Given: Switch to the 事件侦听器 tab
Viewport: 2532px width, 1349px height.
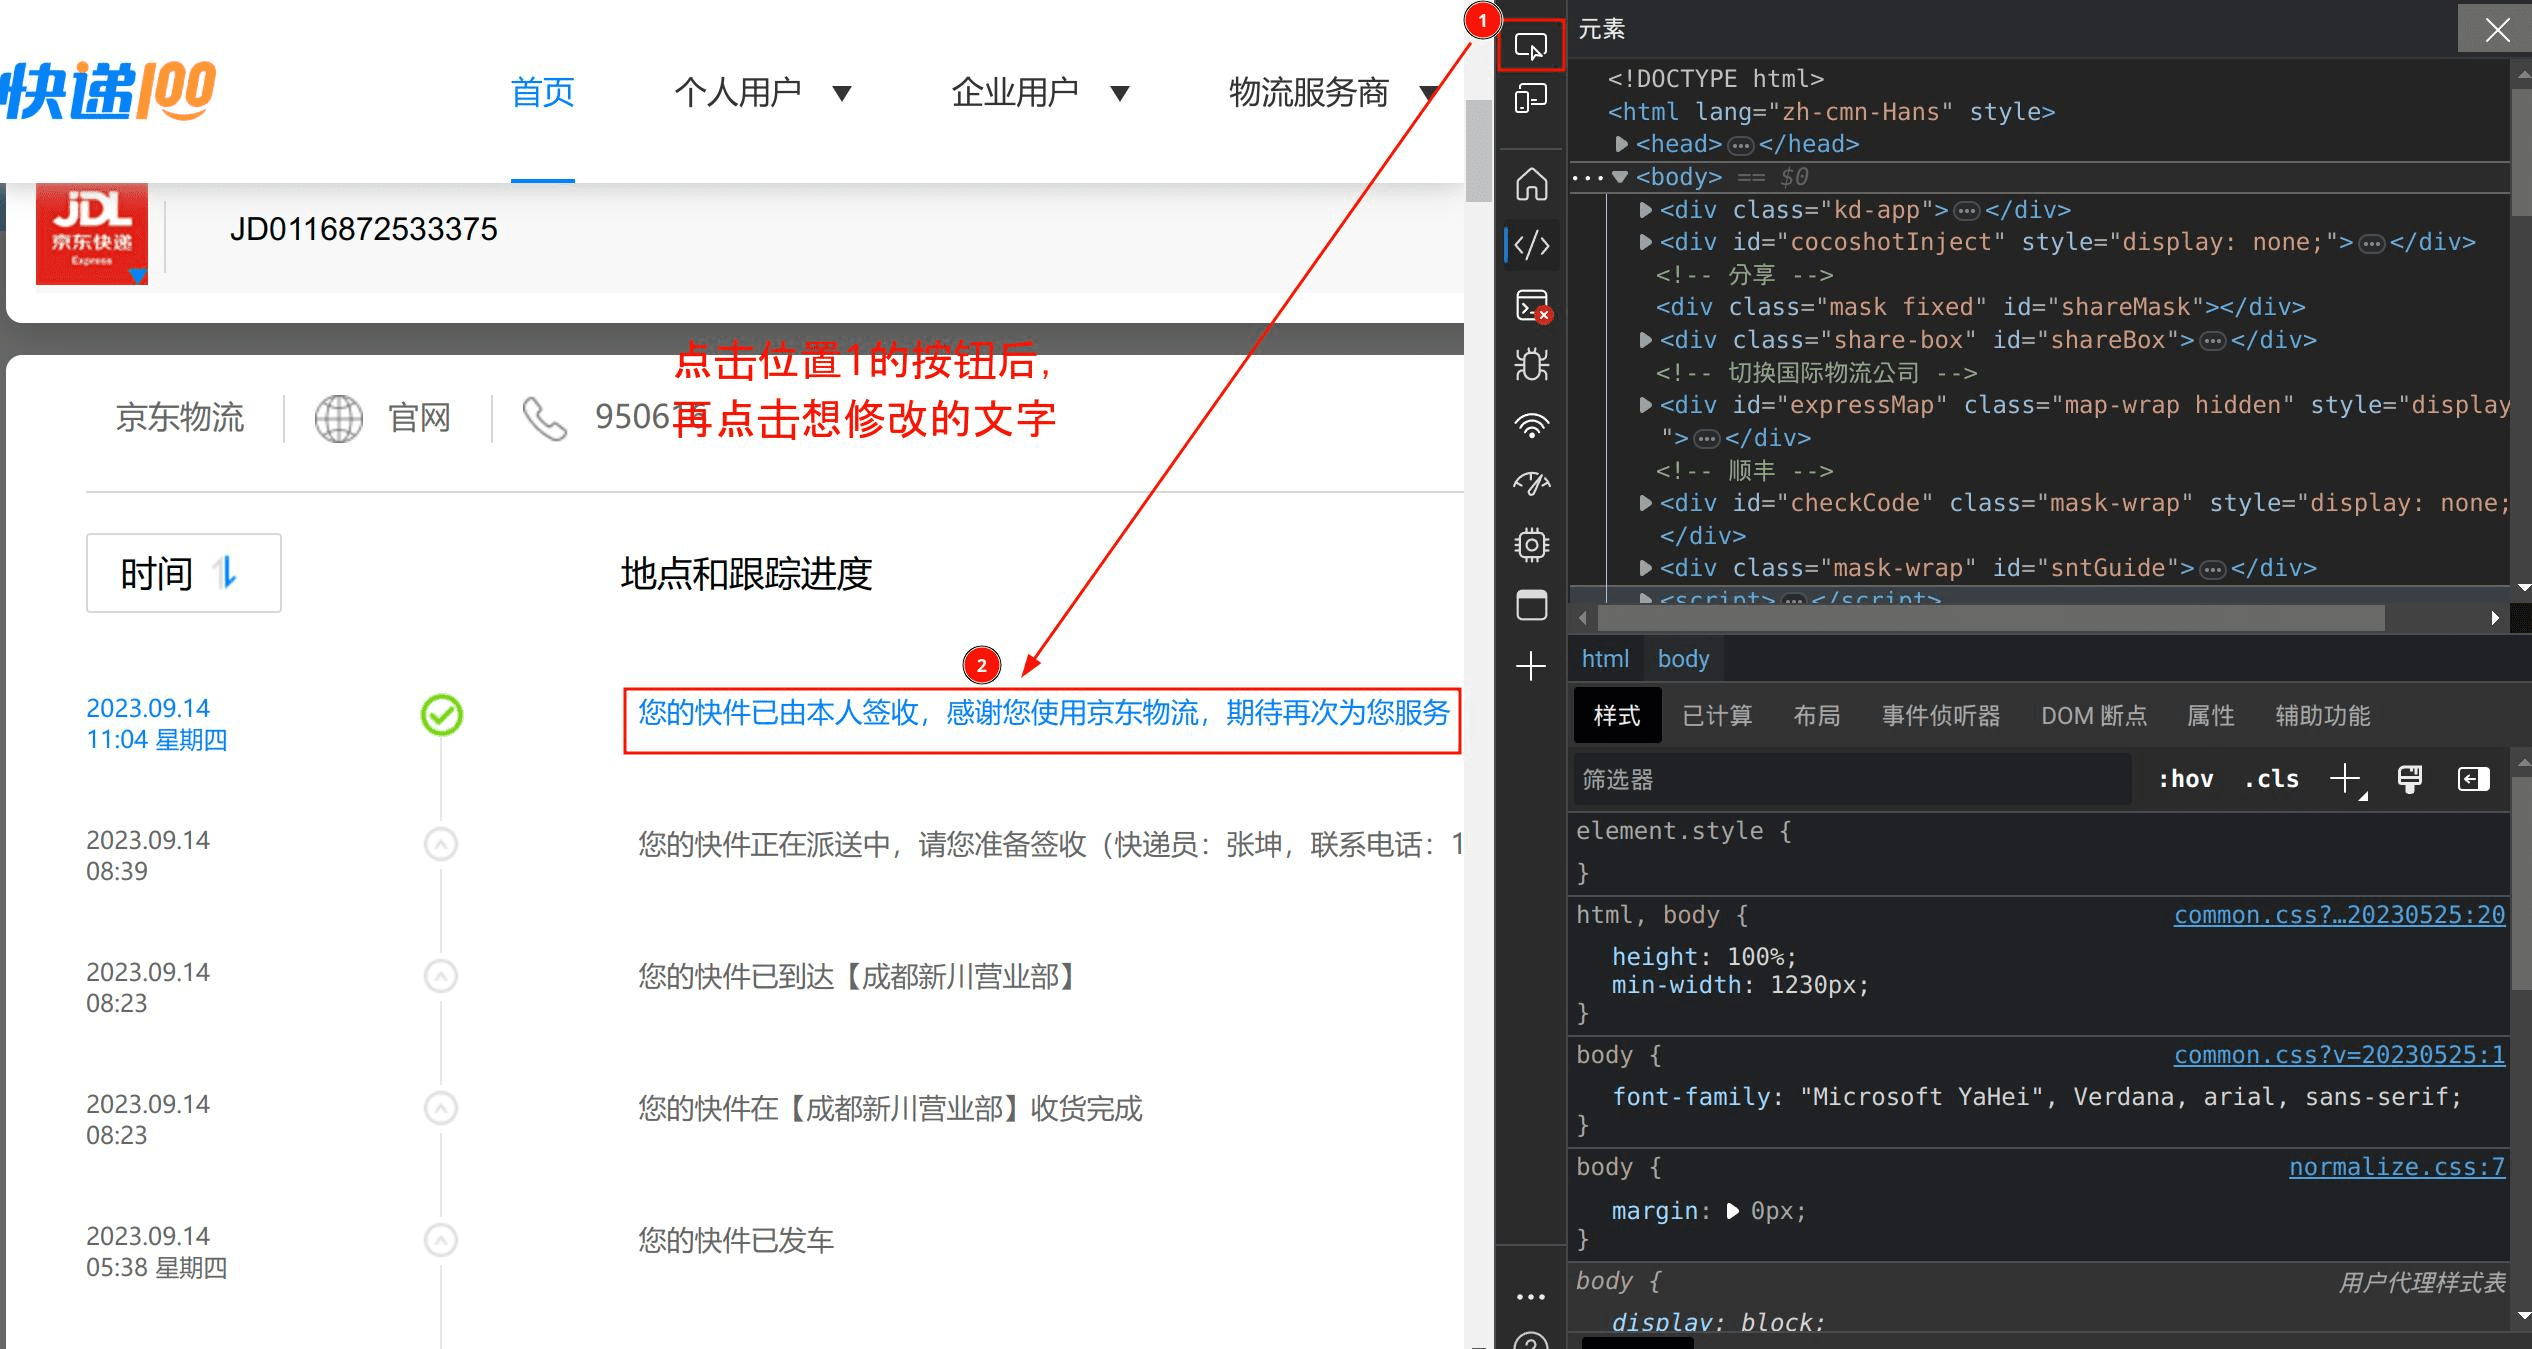Looking at the screenshot, I should (x=1941, y=716).
